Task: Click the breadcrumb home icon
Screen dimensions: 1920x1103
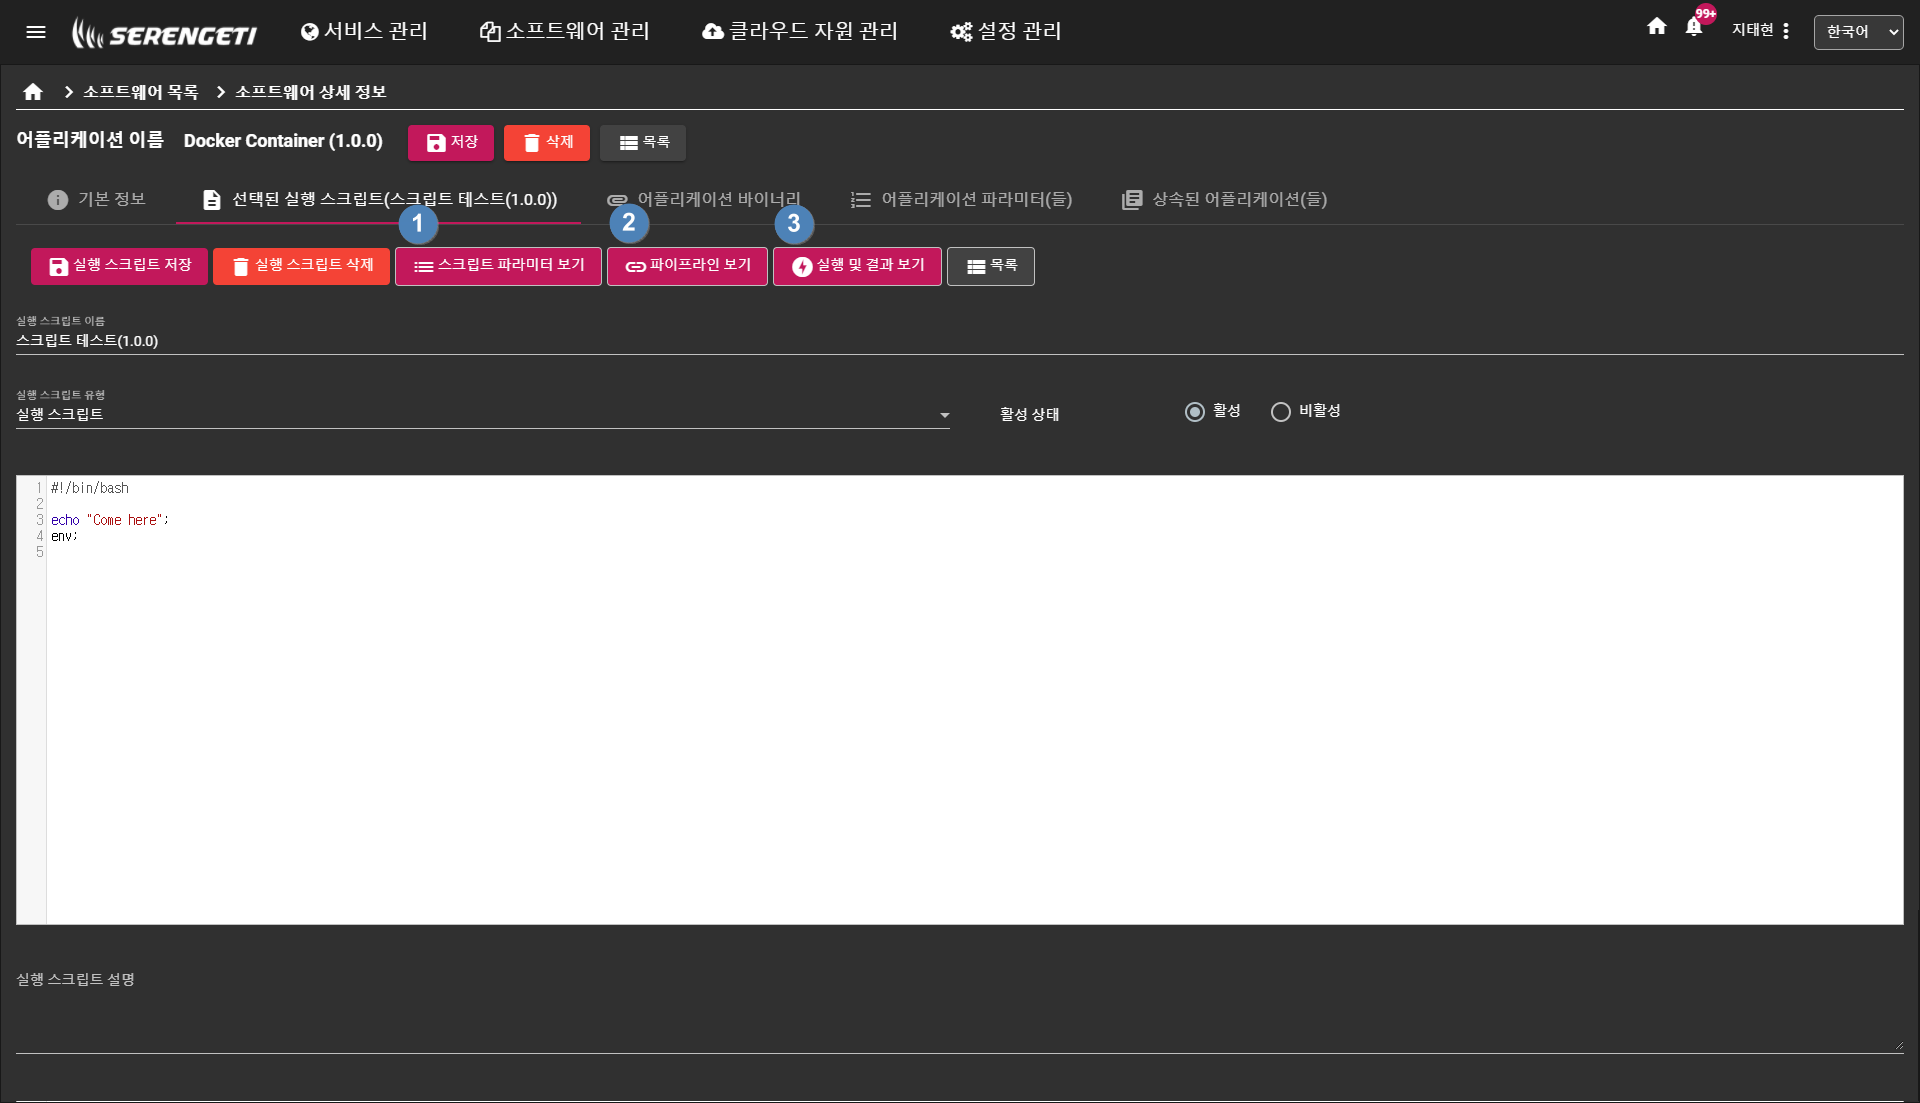Action: click(33, 92)
